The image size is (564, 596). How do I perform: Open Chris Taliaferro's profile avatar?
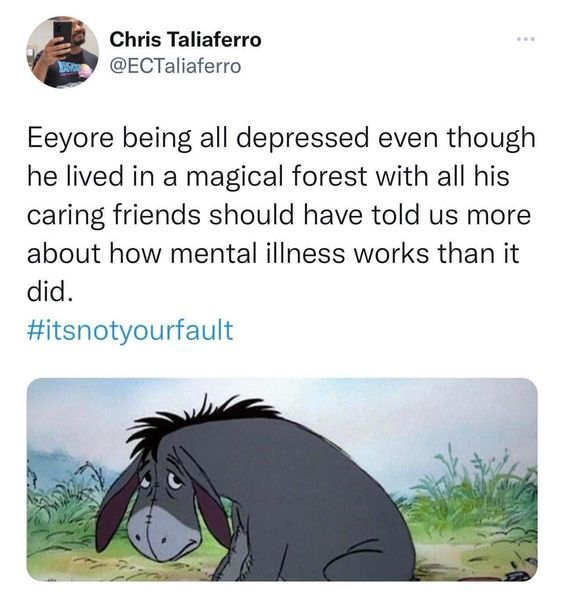(63, 52)
